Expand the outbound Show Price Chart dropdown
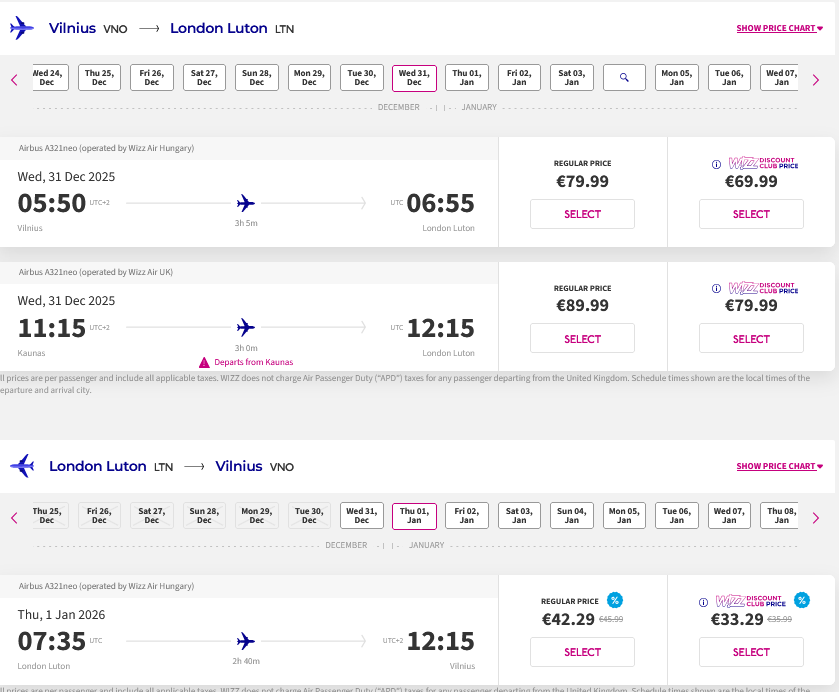The width and height of the screenshot is (839, 692). (x=779, y=28)
